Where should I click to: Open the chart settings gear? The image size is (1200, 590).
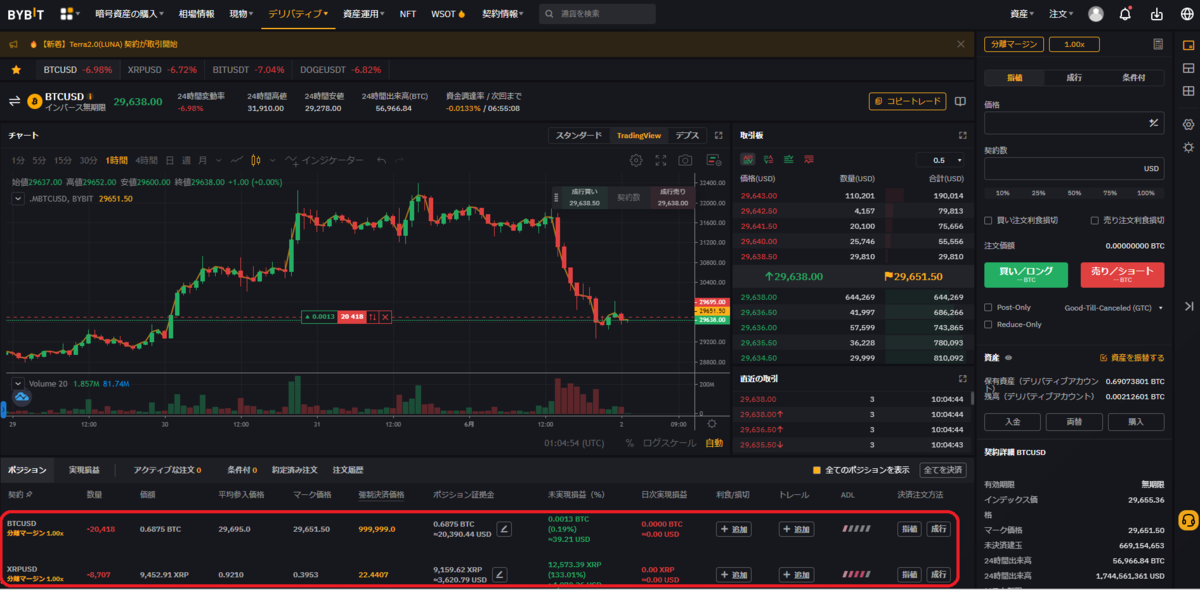click(636, 160)
